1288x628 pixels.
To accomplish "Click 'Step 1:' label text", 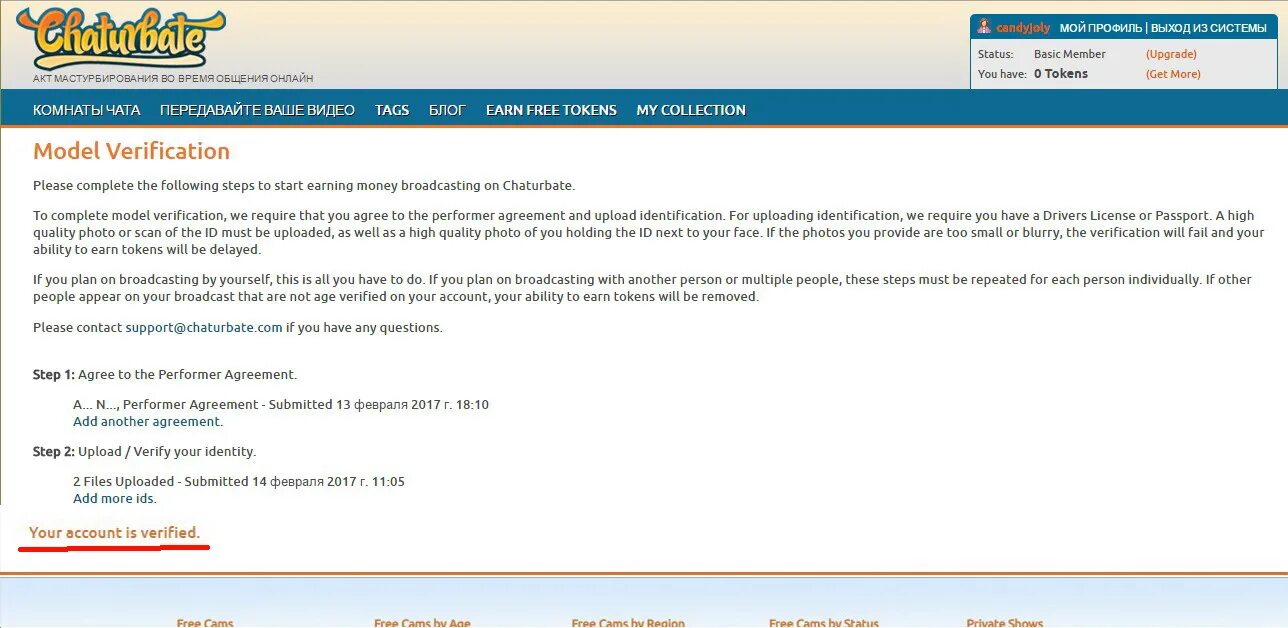I will (54, 375).
